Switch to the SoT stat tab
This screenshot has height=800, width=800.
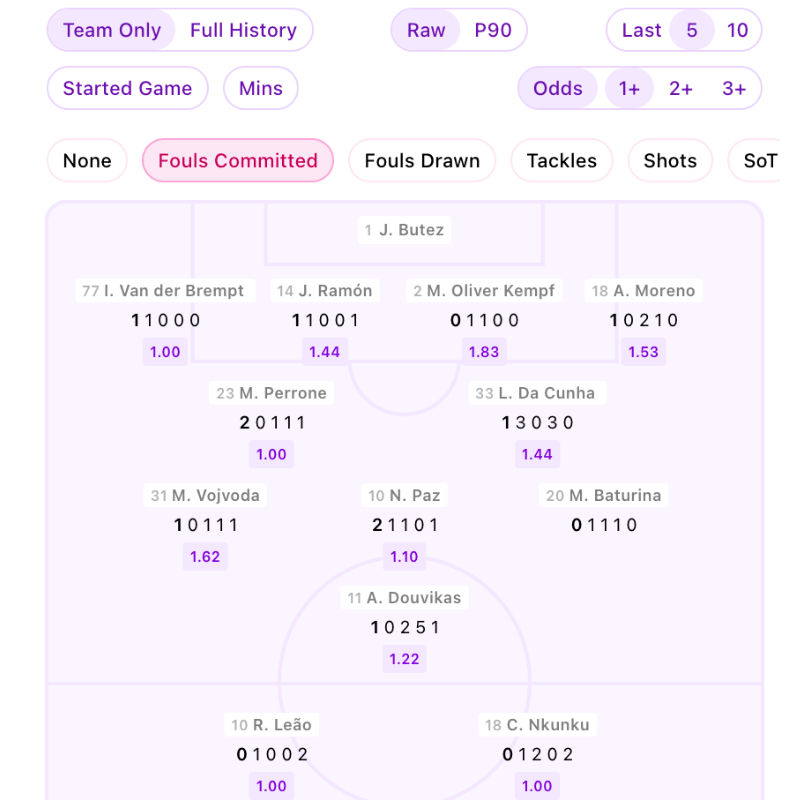click(761, 160)
